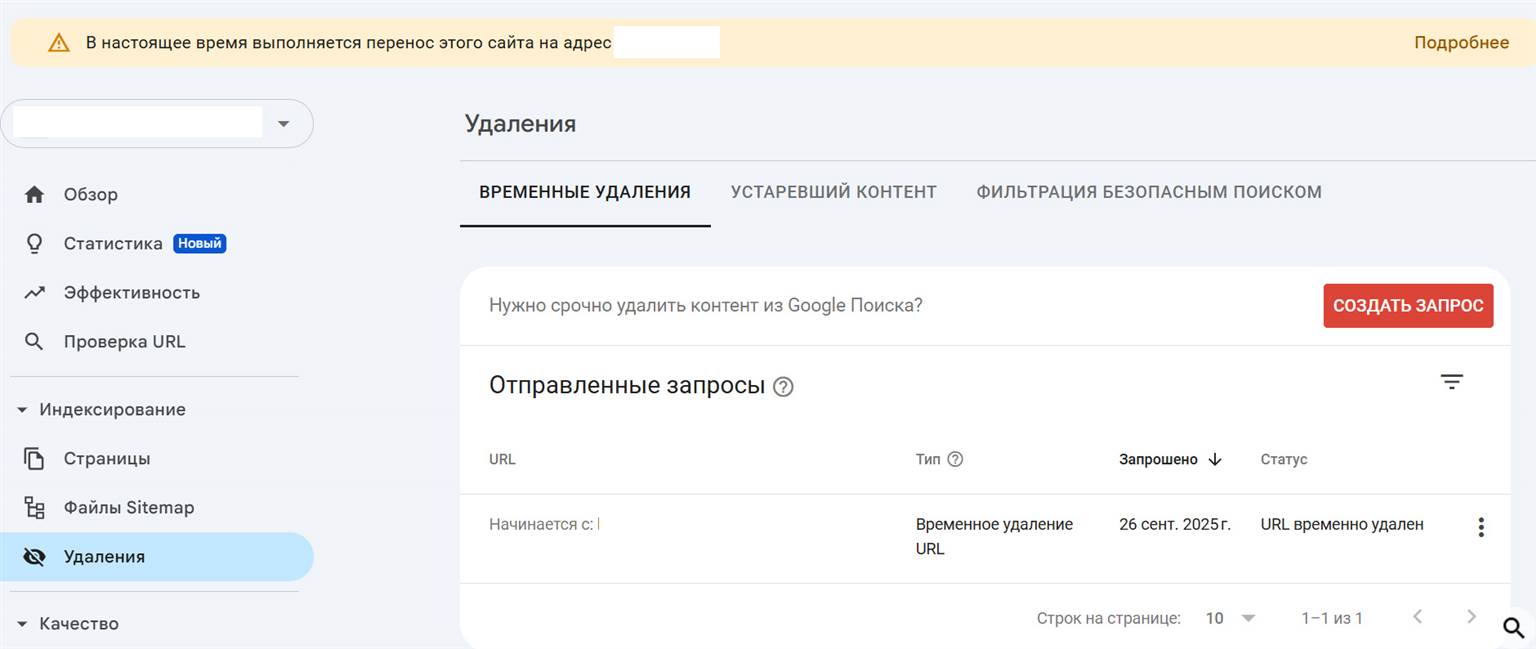Image resolution: width=1536 pixels, height=649 pixels.
Task: Open URL inspection magnifier icon
Action: [x=34, y=342]
